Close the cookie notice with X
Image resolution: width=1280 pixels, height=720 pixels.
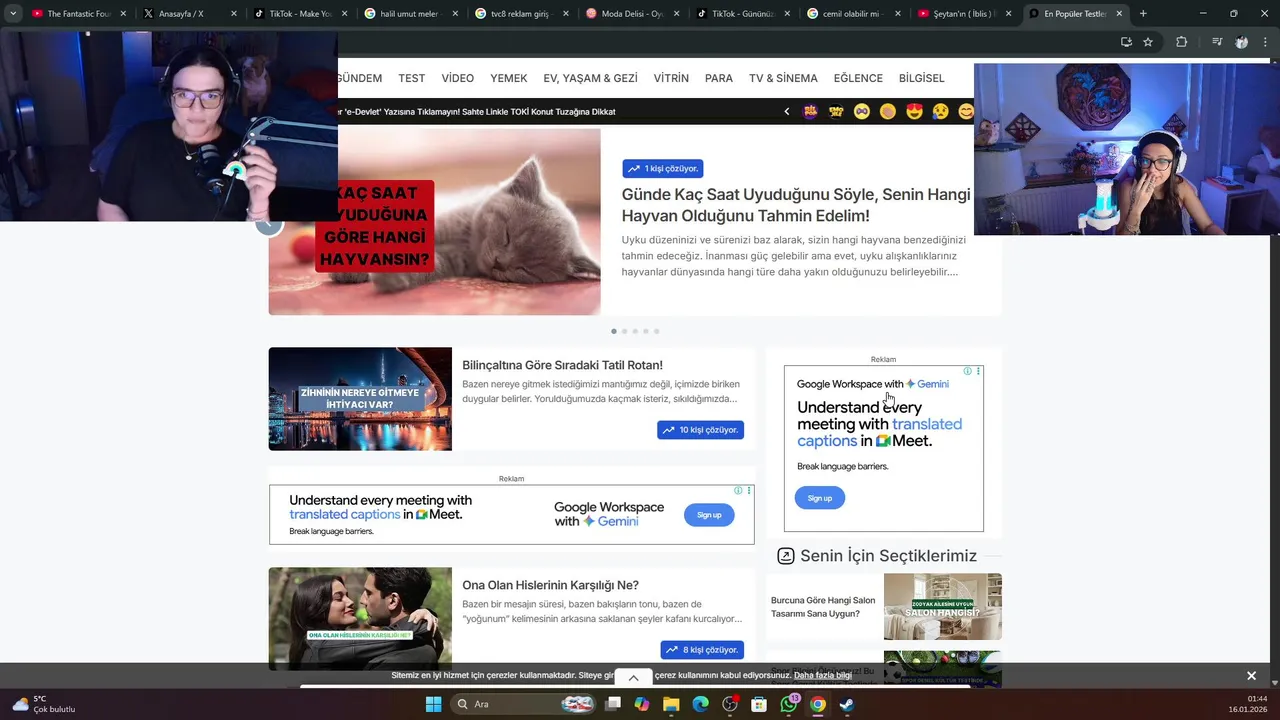pyautogui.click(x=1251, y=676)
